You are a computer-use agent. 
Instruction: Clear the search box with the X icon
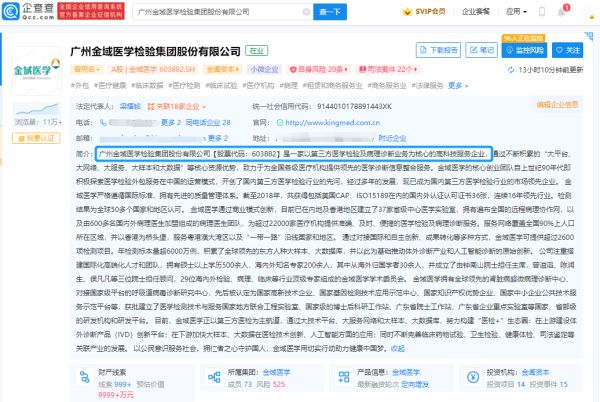(x=306, y=12)
